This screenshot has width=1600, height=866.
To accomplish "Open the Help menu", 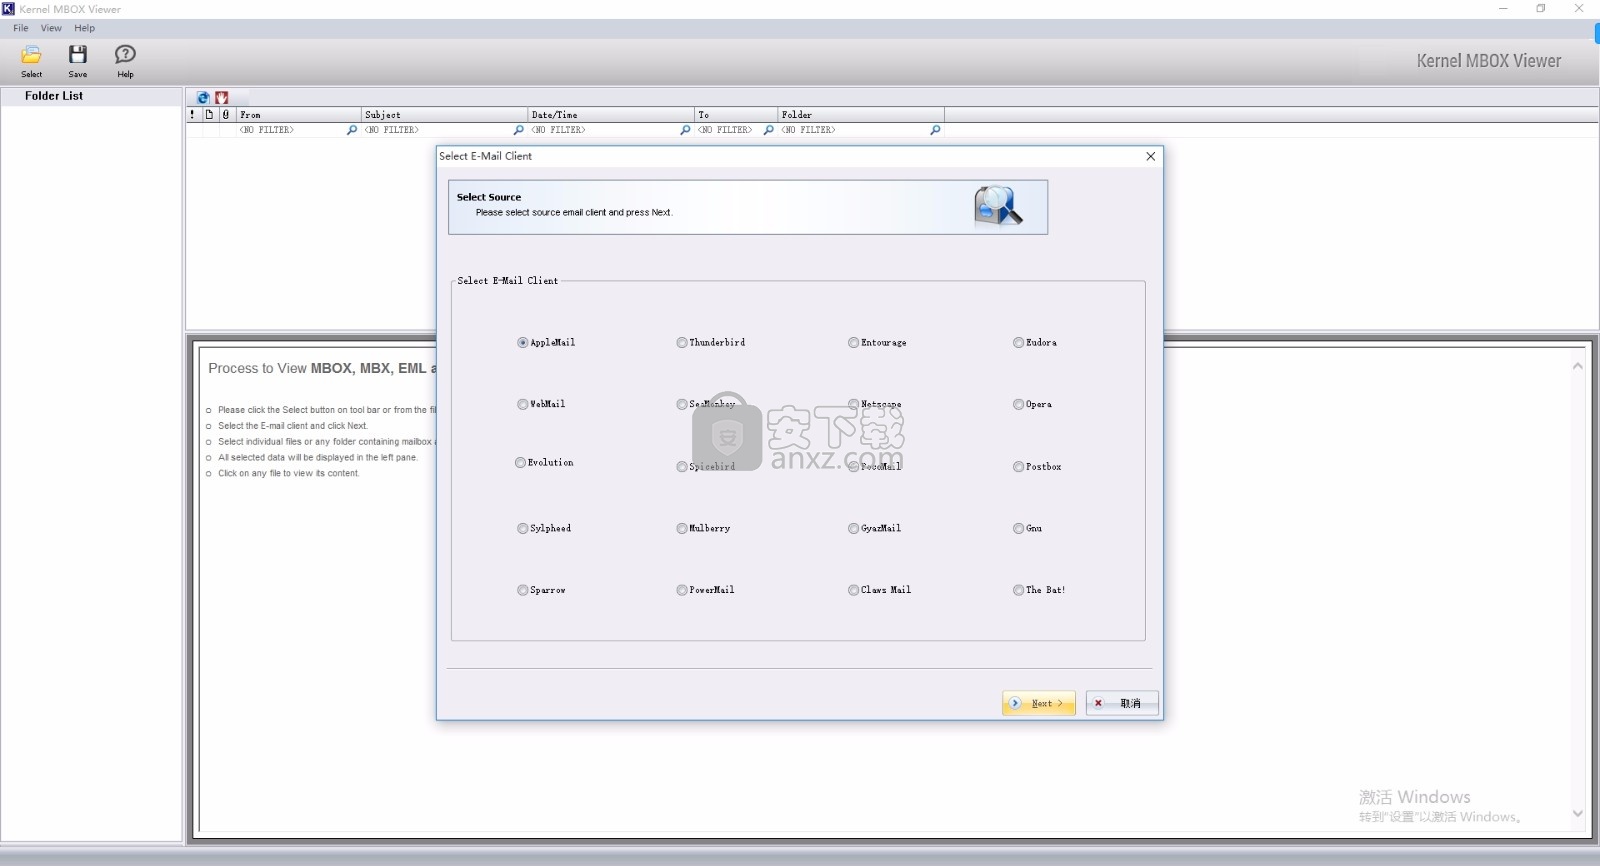I will [85, 28].
